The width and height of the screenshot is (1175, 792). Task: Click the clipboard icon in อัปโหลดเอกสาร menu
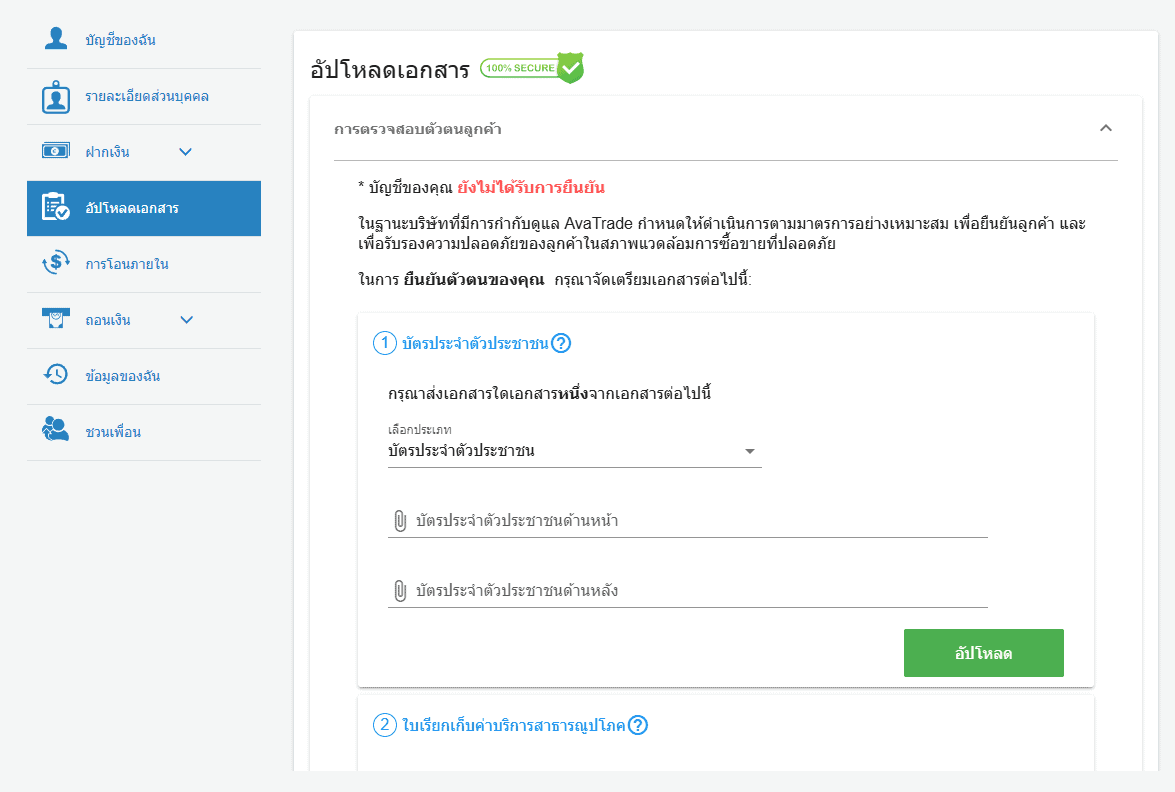point(56,207)
